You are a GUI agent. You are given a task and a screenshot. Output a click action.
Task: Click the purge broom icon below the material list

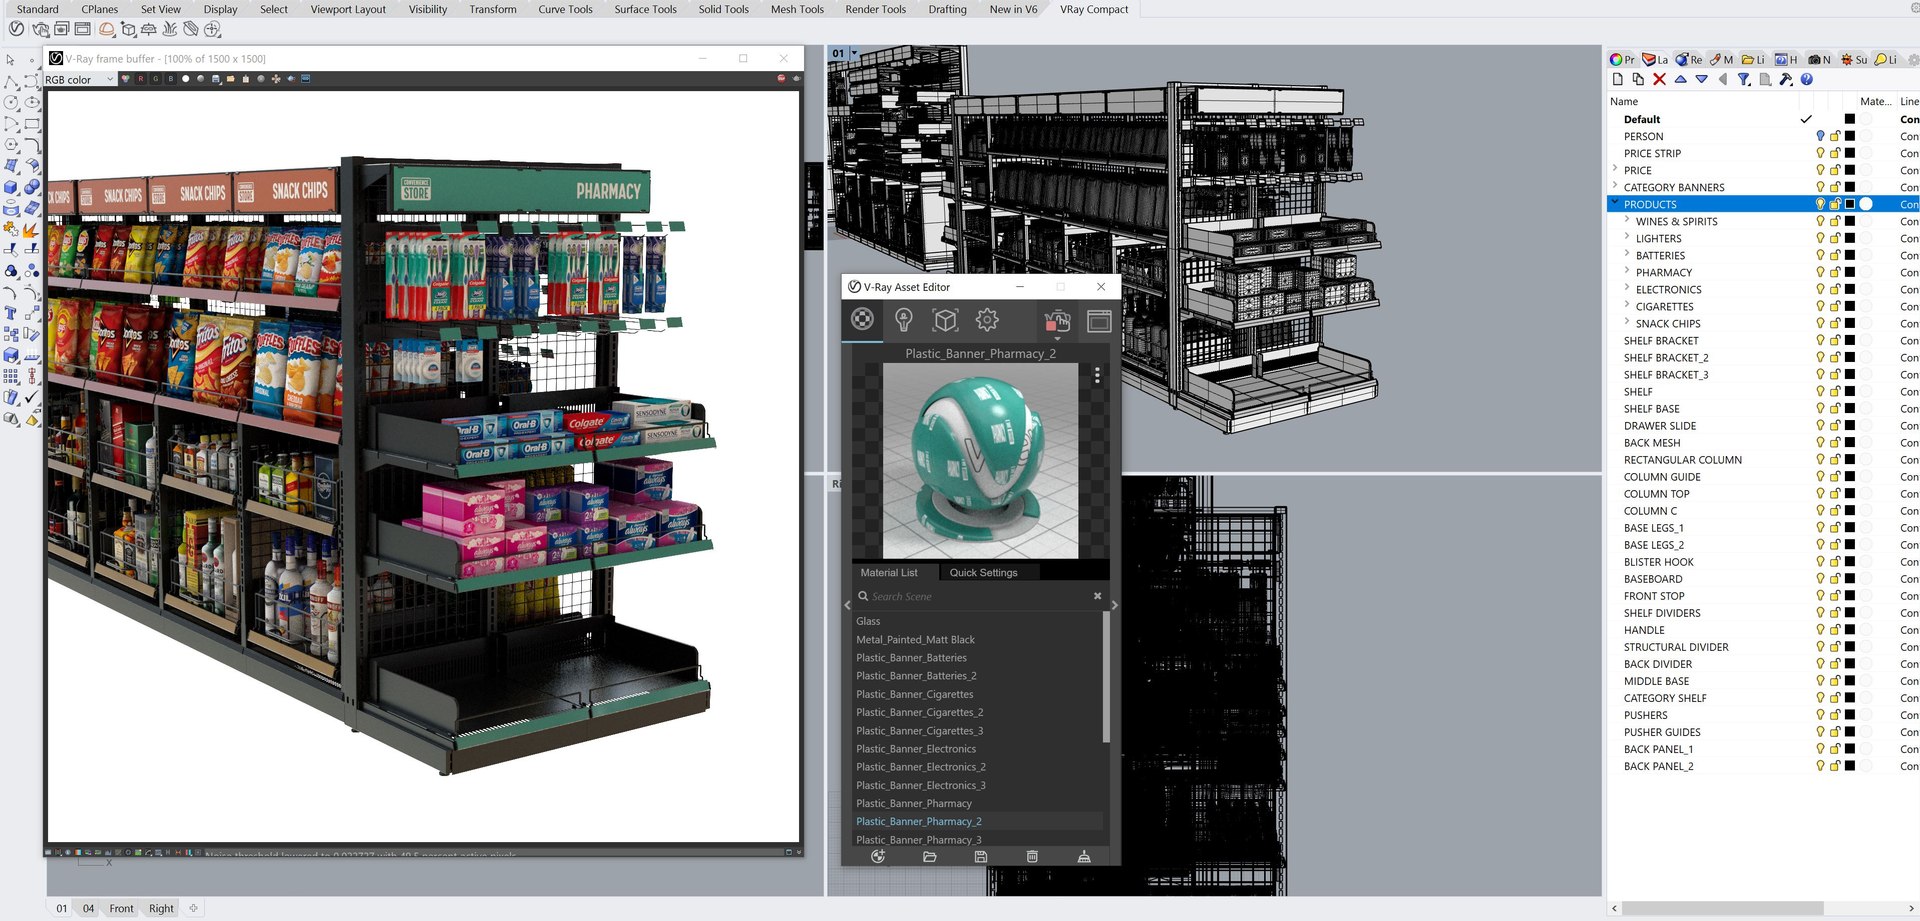click(1084, 856)
